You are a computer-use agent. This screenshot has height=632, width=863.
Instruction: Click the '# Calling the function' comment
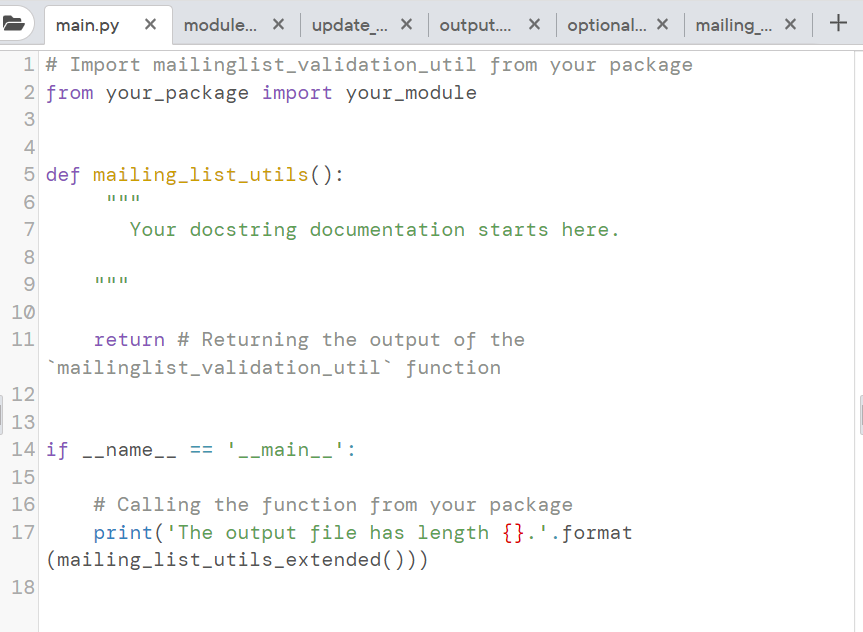pos(333,505)
